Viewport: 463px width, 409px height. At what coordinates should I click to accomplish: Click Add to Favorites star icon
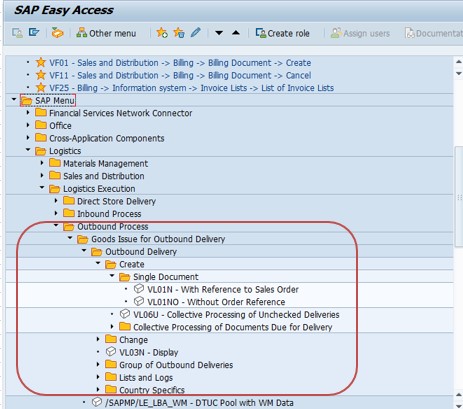pyautogui.click(x=162, y=33)
